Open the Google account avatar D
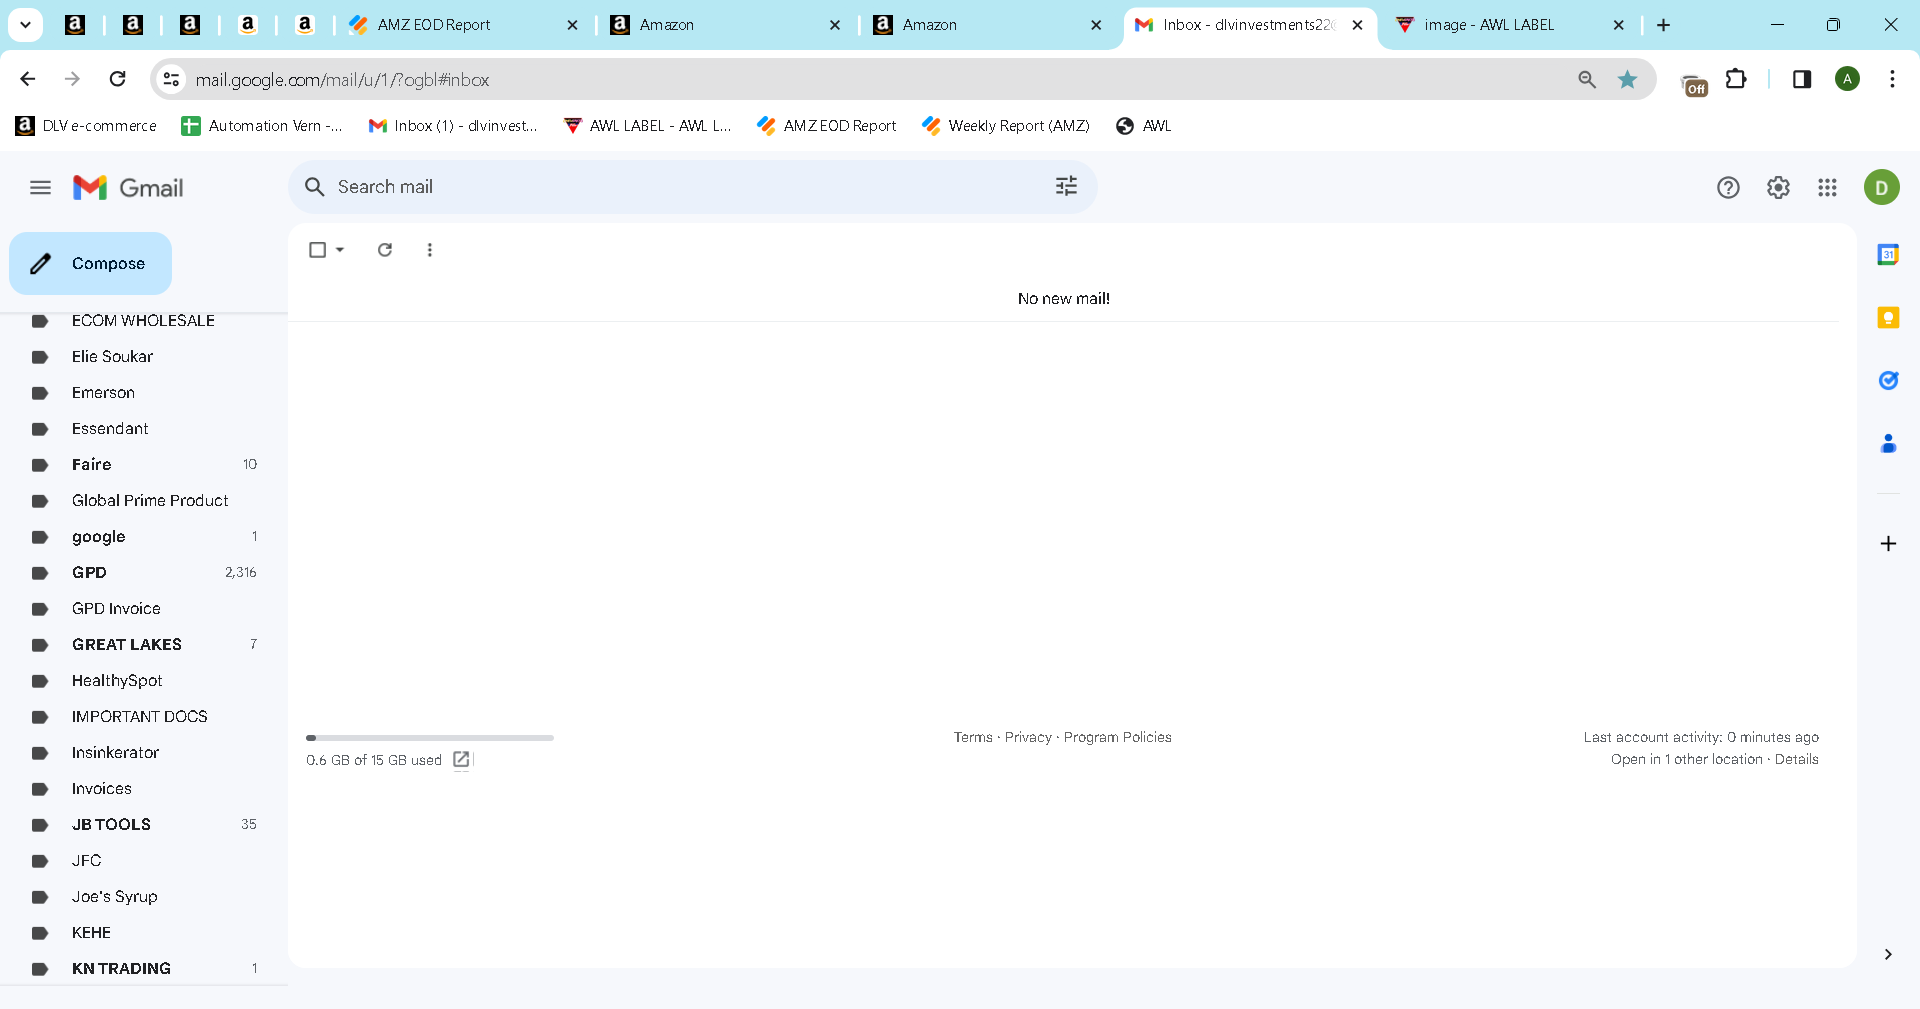This screenshot has width=1920, height=1009. [x=1881, y=188]
